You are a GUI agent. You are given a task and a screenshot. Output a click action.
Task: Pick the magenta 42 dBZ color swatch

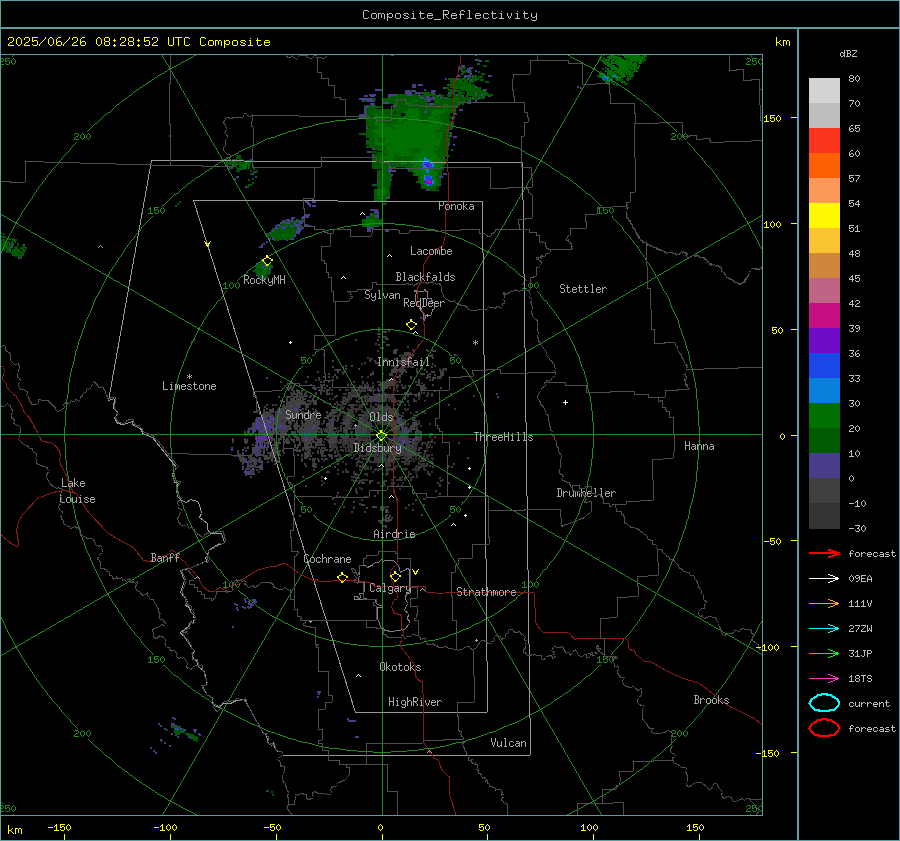pyautogui.click(x=824, y=315)
